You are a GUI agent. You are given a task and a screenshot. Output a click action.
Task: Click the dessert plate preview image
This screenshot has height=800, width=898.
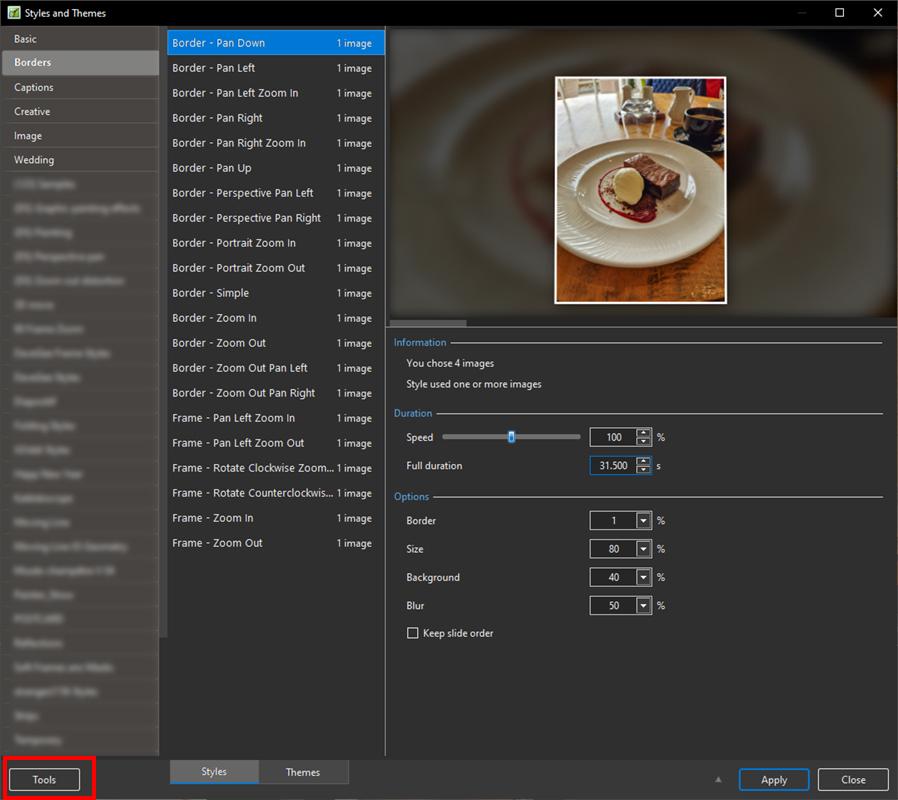coord(640,190)
